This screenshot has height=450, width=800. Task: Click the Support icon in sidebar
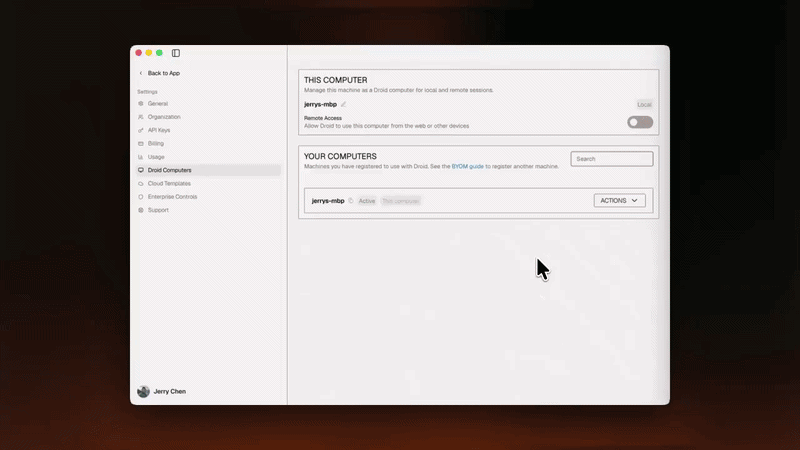point(141,210)
